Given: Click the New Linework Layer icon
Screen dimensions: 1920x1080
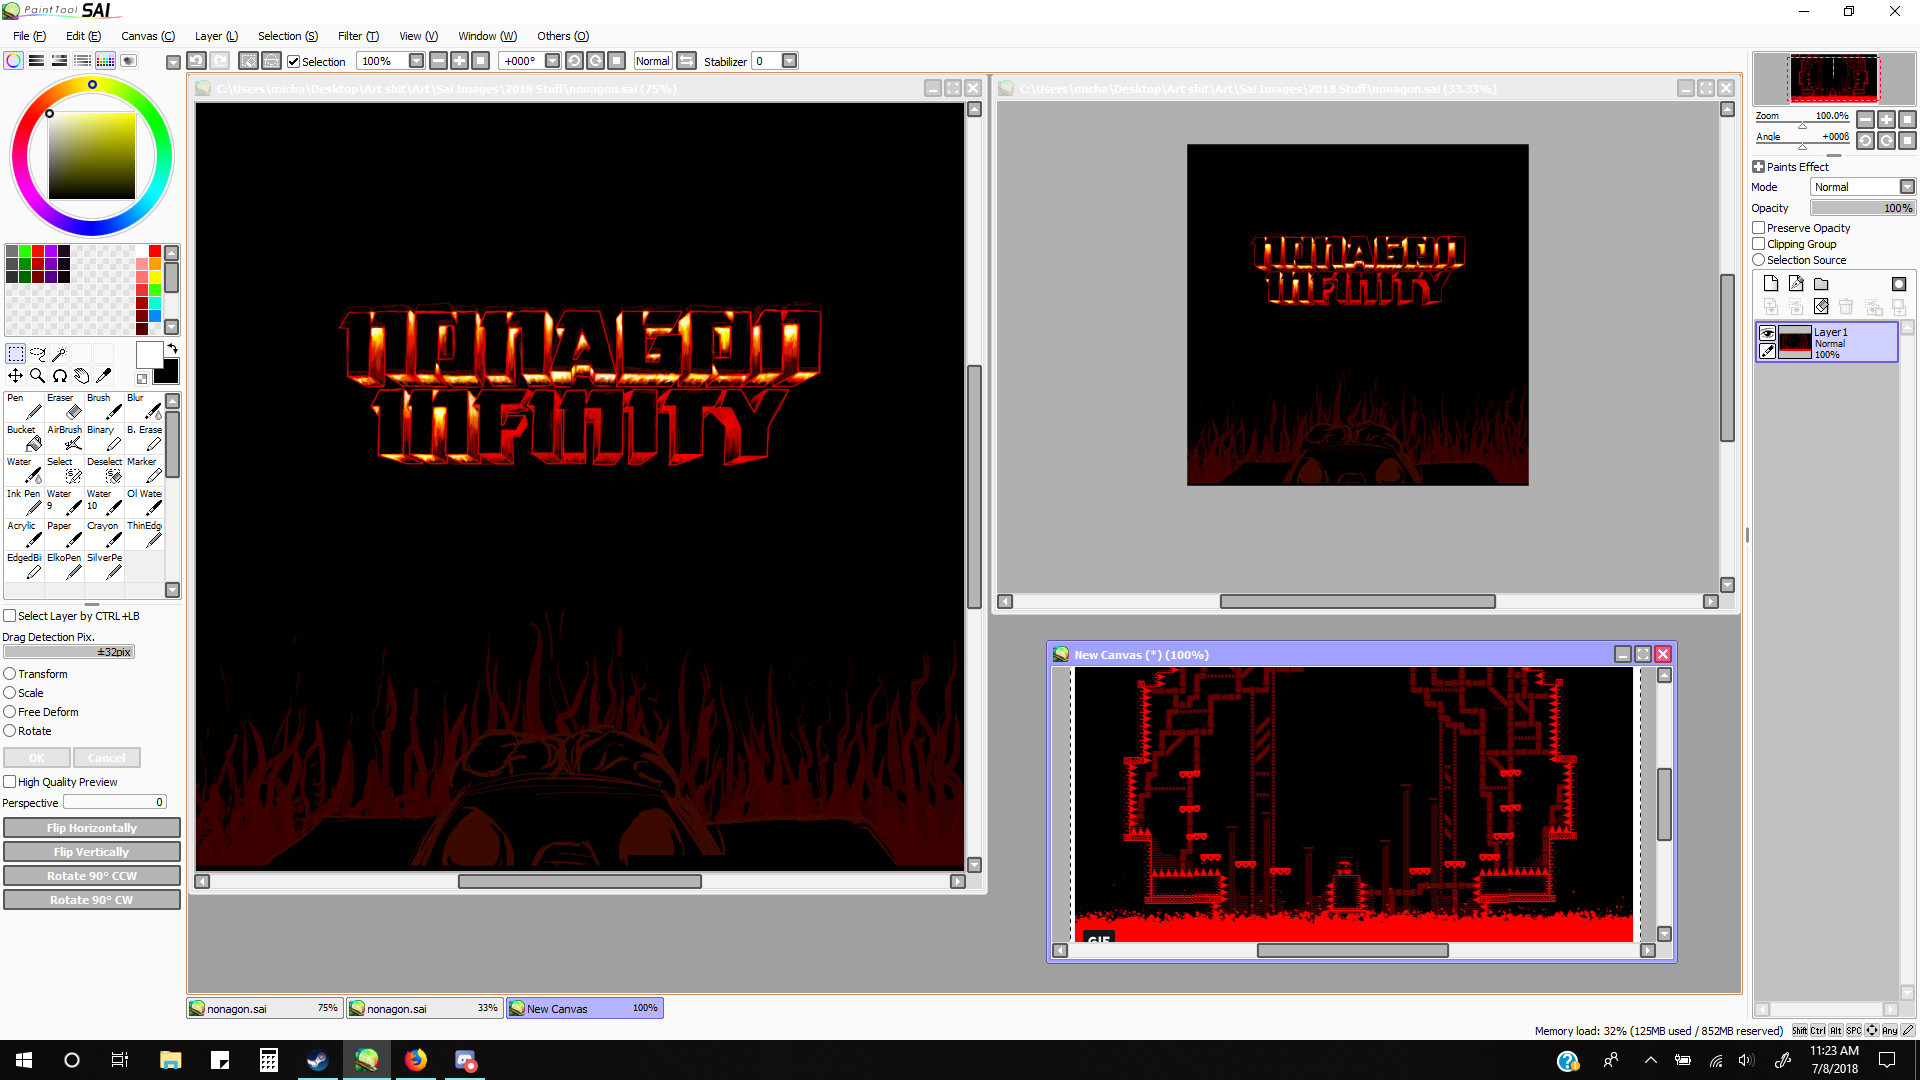Looking at the screenshot, I should pos(1796,284).
